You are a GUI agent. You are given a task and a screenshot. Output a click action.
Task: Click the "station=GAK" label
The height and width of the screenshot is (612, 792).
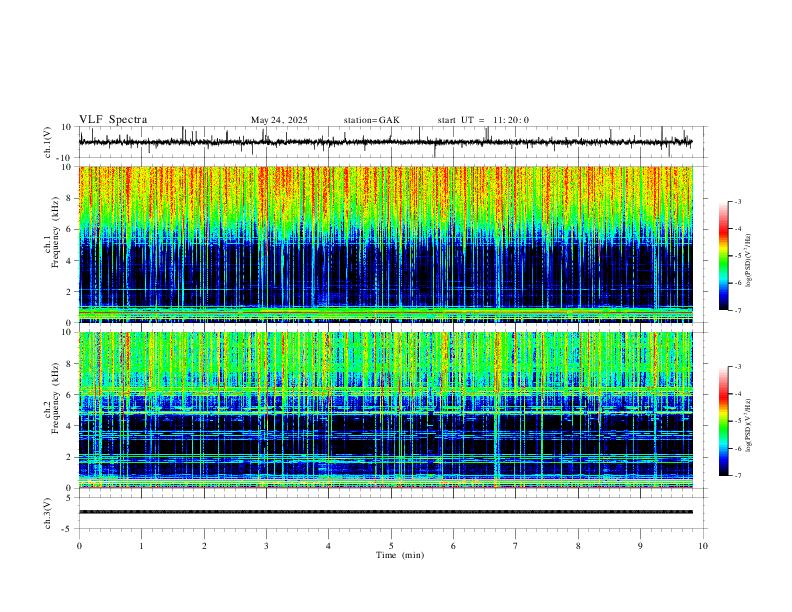372,120
